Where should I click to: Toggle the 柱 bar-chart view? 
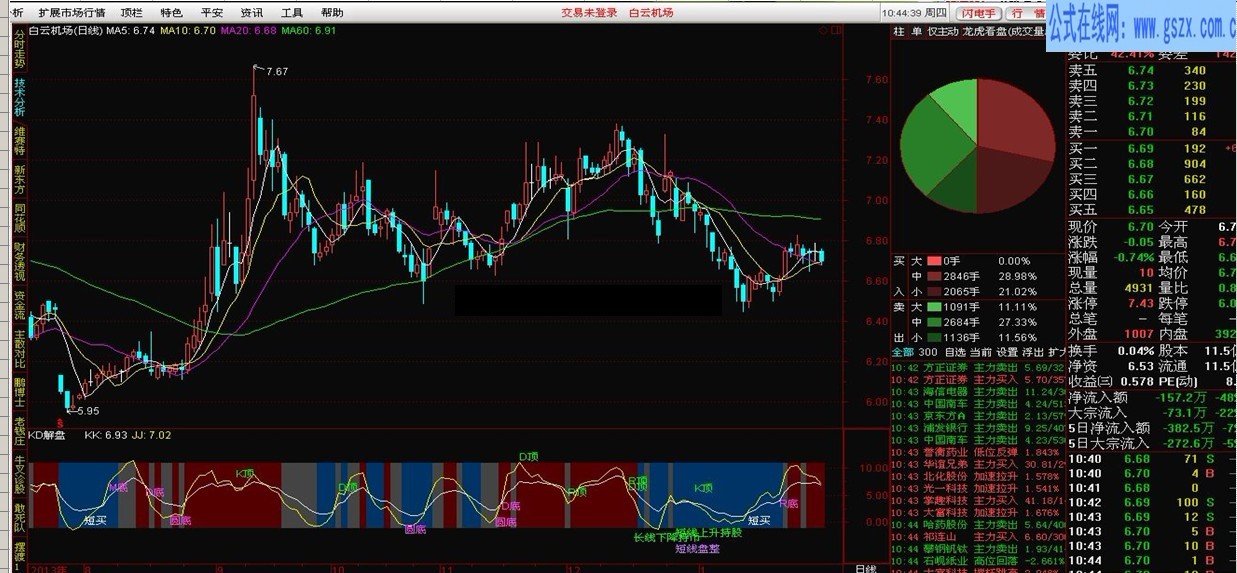(x=899, y=32)
